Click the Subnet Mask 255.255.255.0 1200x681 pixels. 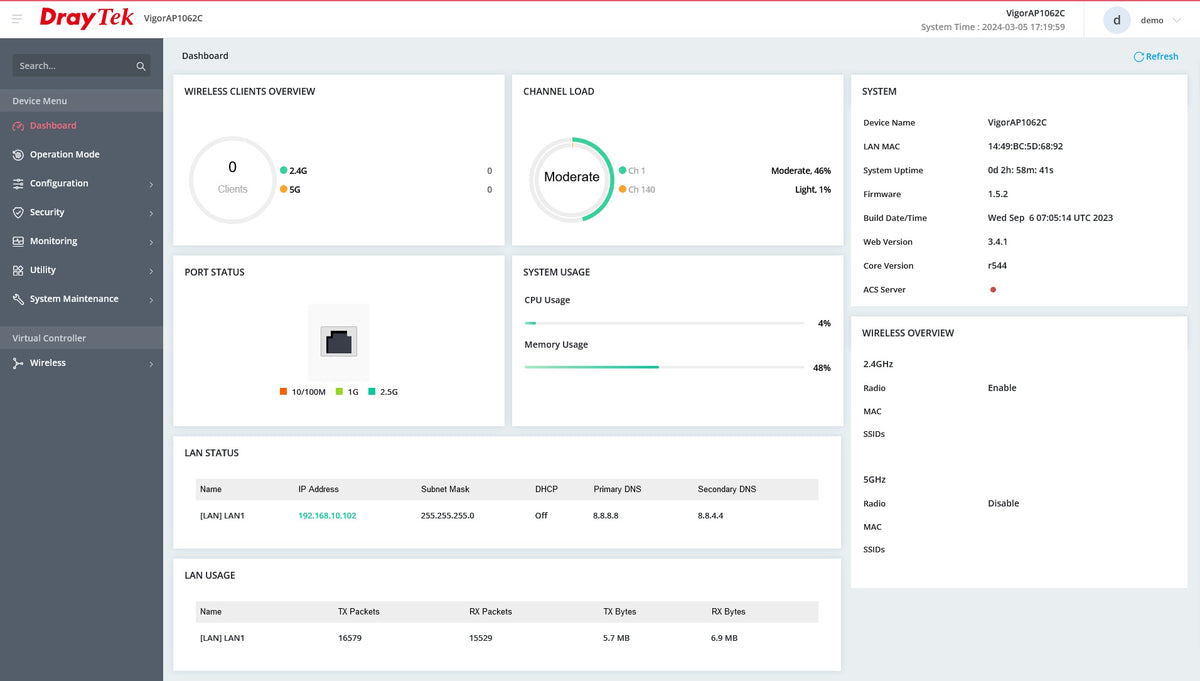(447, 516)
